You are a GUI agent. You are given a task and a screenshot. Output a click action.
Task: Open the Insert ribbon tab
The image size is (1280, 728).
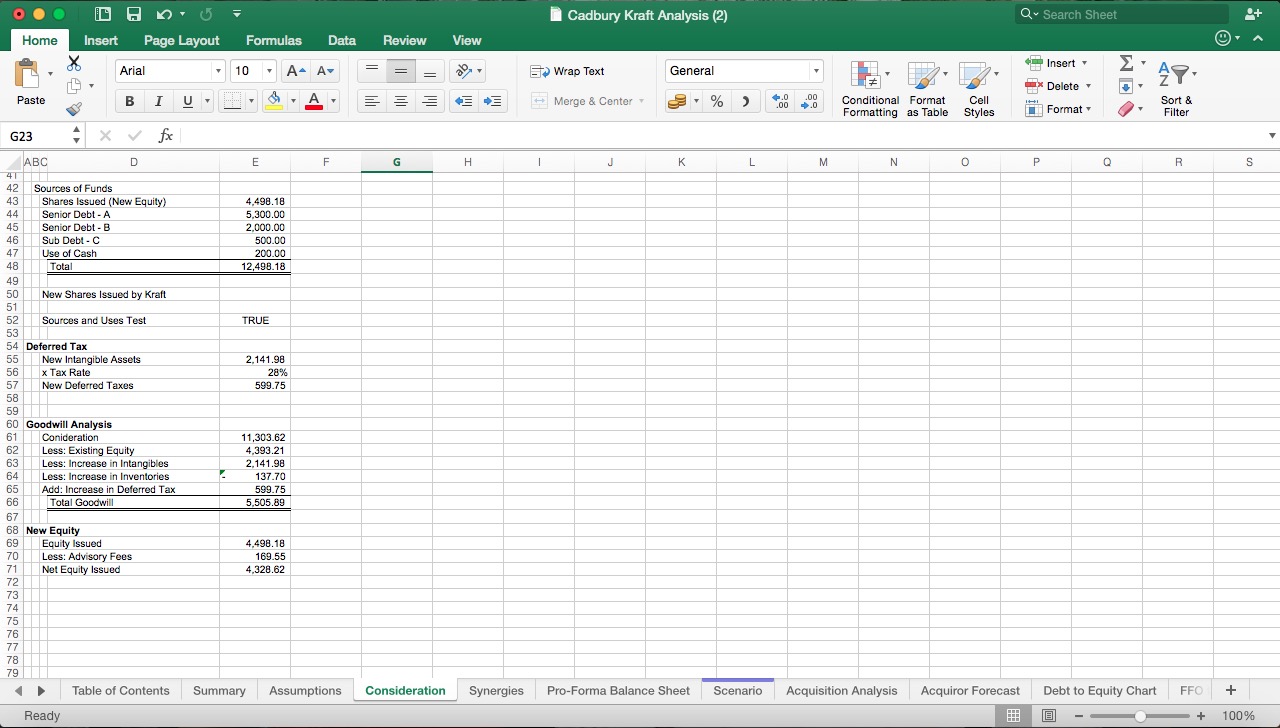click(100, 40)
